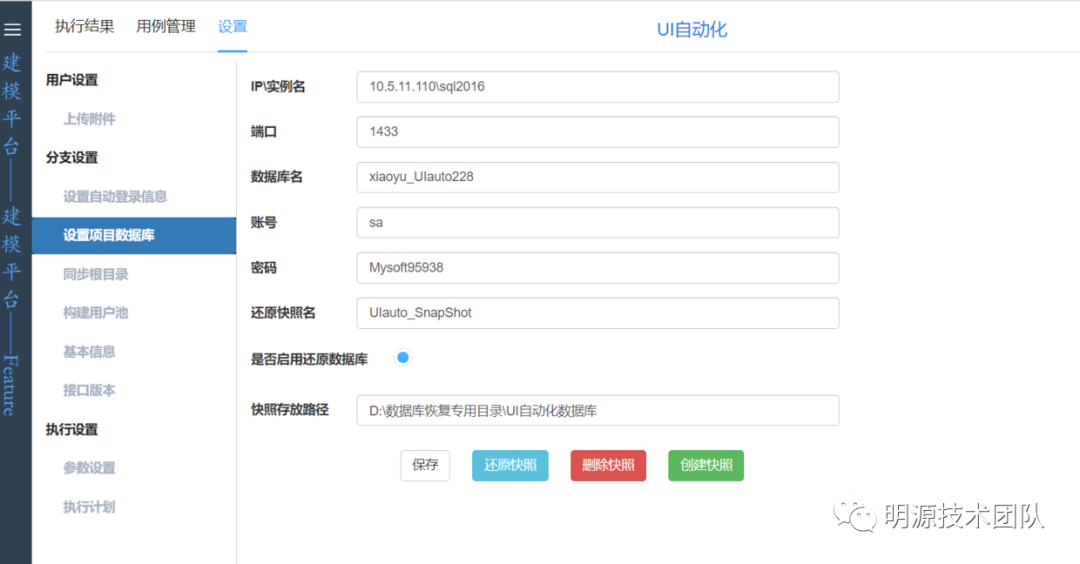Click the 保存 button

coord(425,466)
